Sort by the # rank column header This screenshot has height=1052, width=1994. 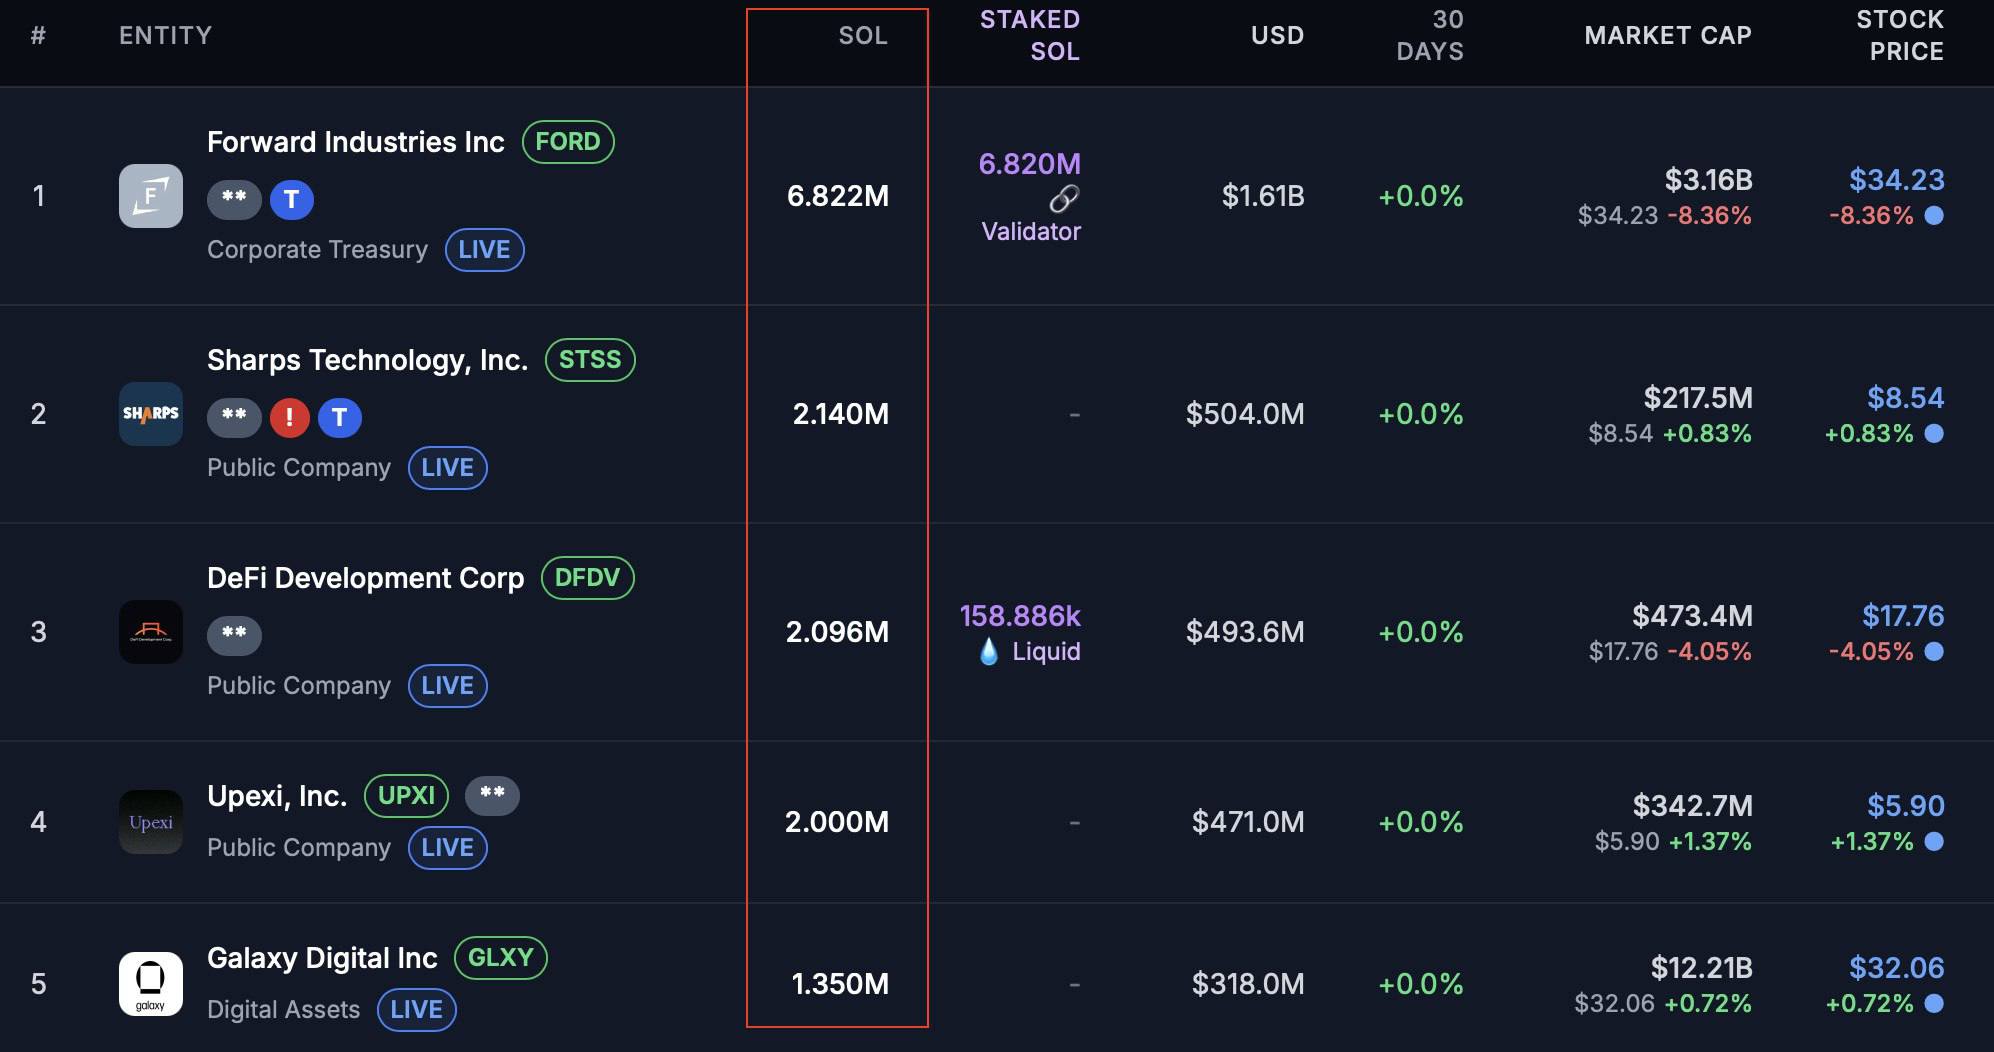pos(38,36)
